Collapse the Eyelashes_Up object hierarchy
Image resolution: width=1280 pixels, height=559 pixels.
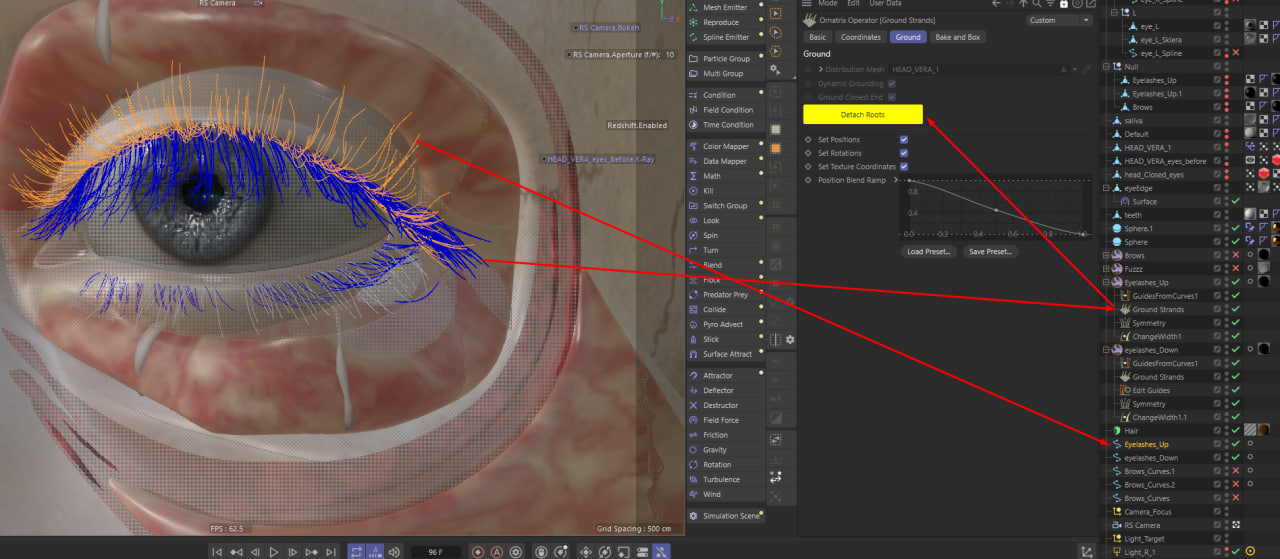coord(1106,283)
